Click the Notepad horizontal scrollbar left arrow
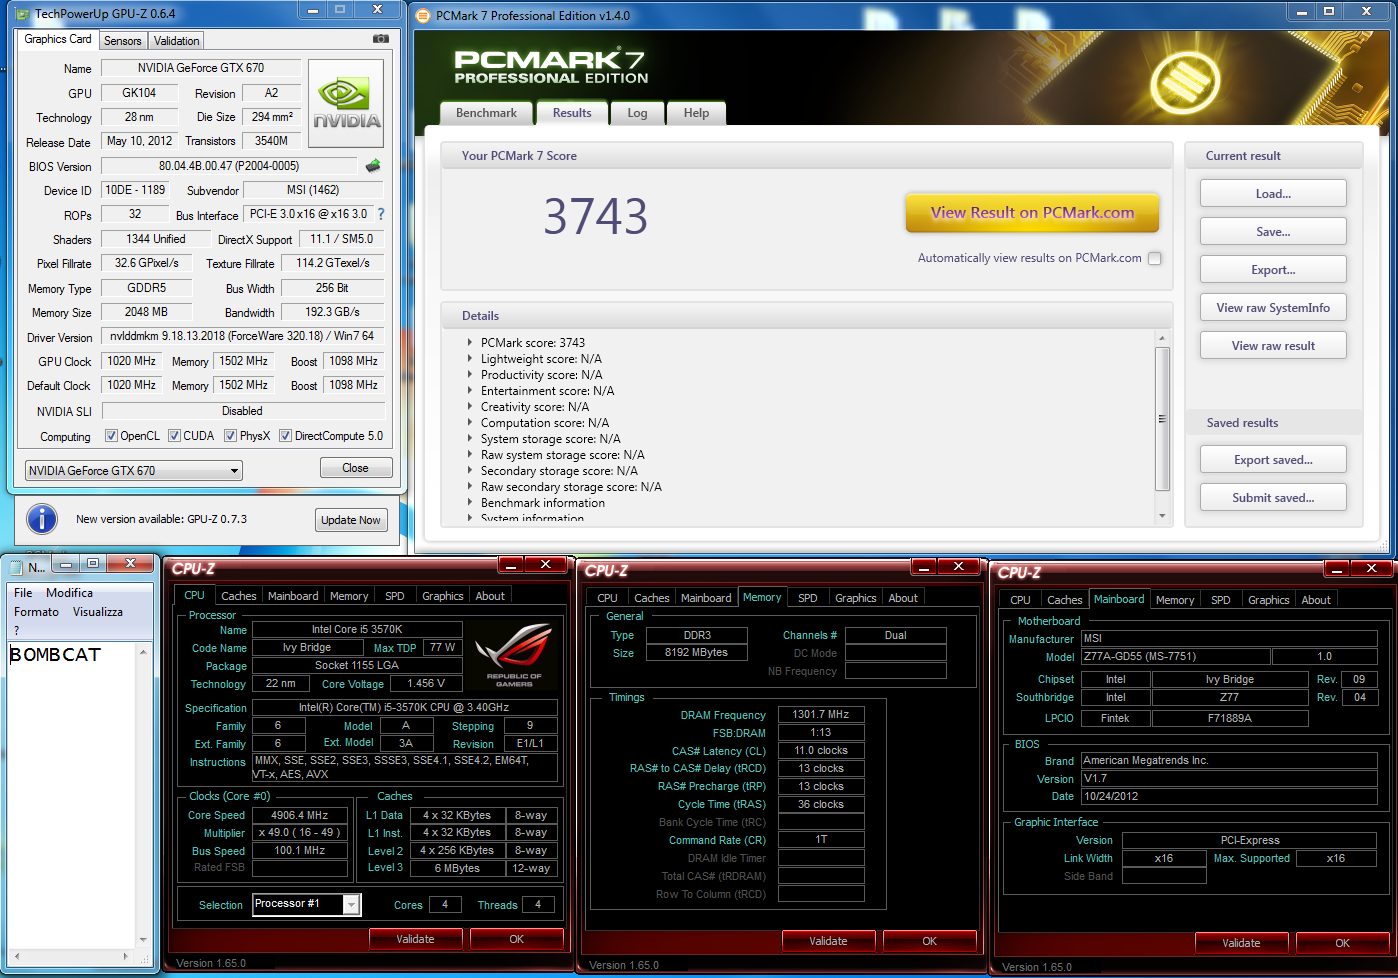The height and width of the screenshot is (978, 1398). pyautogui.click(x=16, y=956)
